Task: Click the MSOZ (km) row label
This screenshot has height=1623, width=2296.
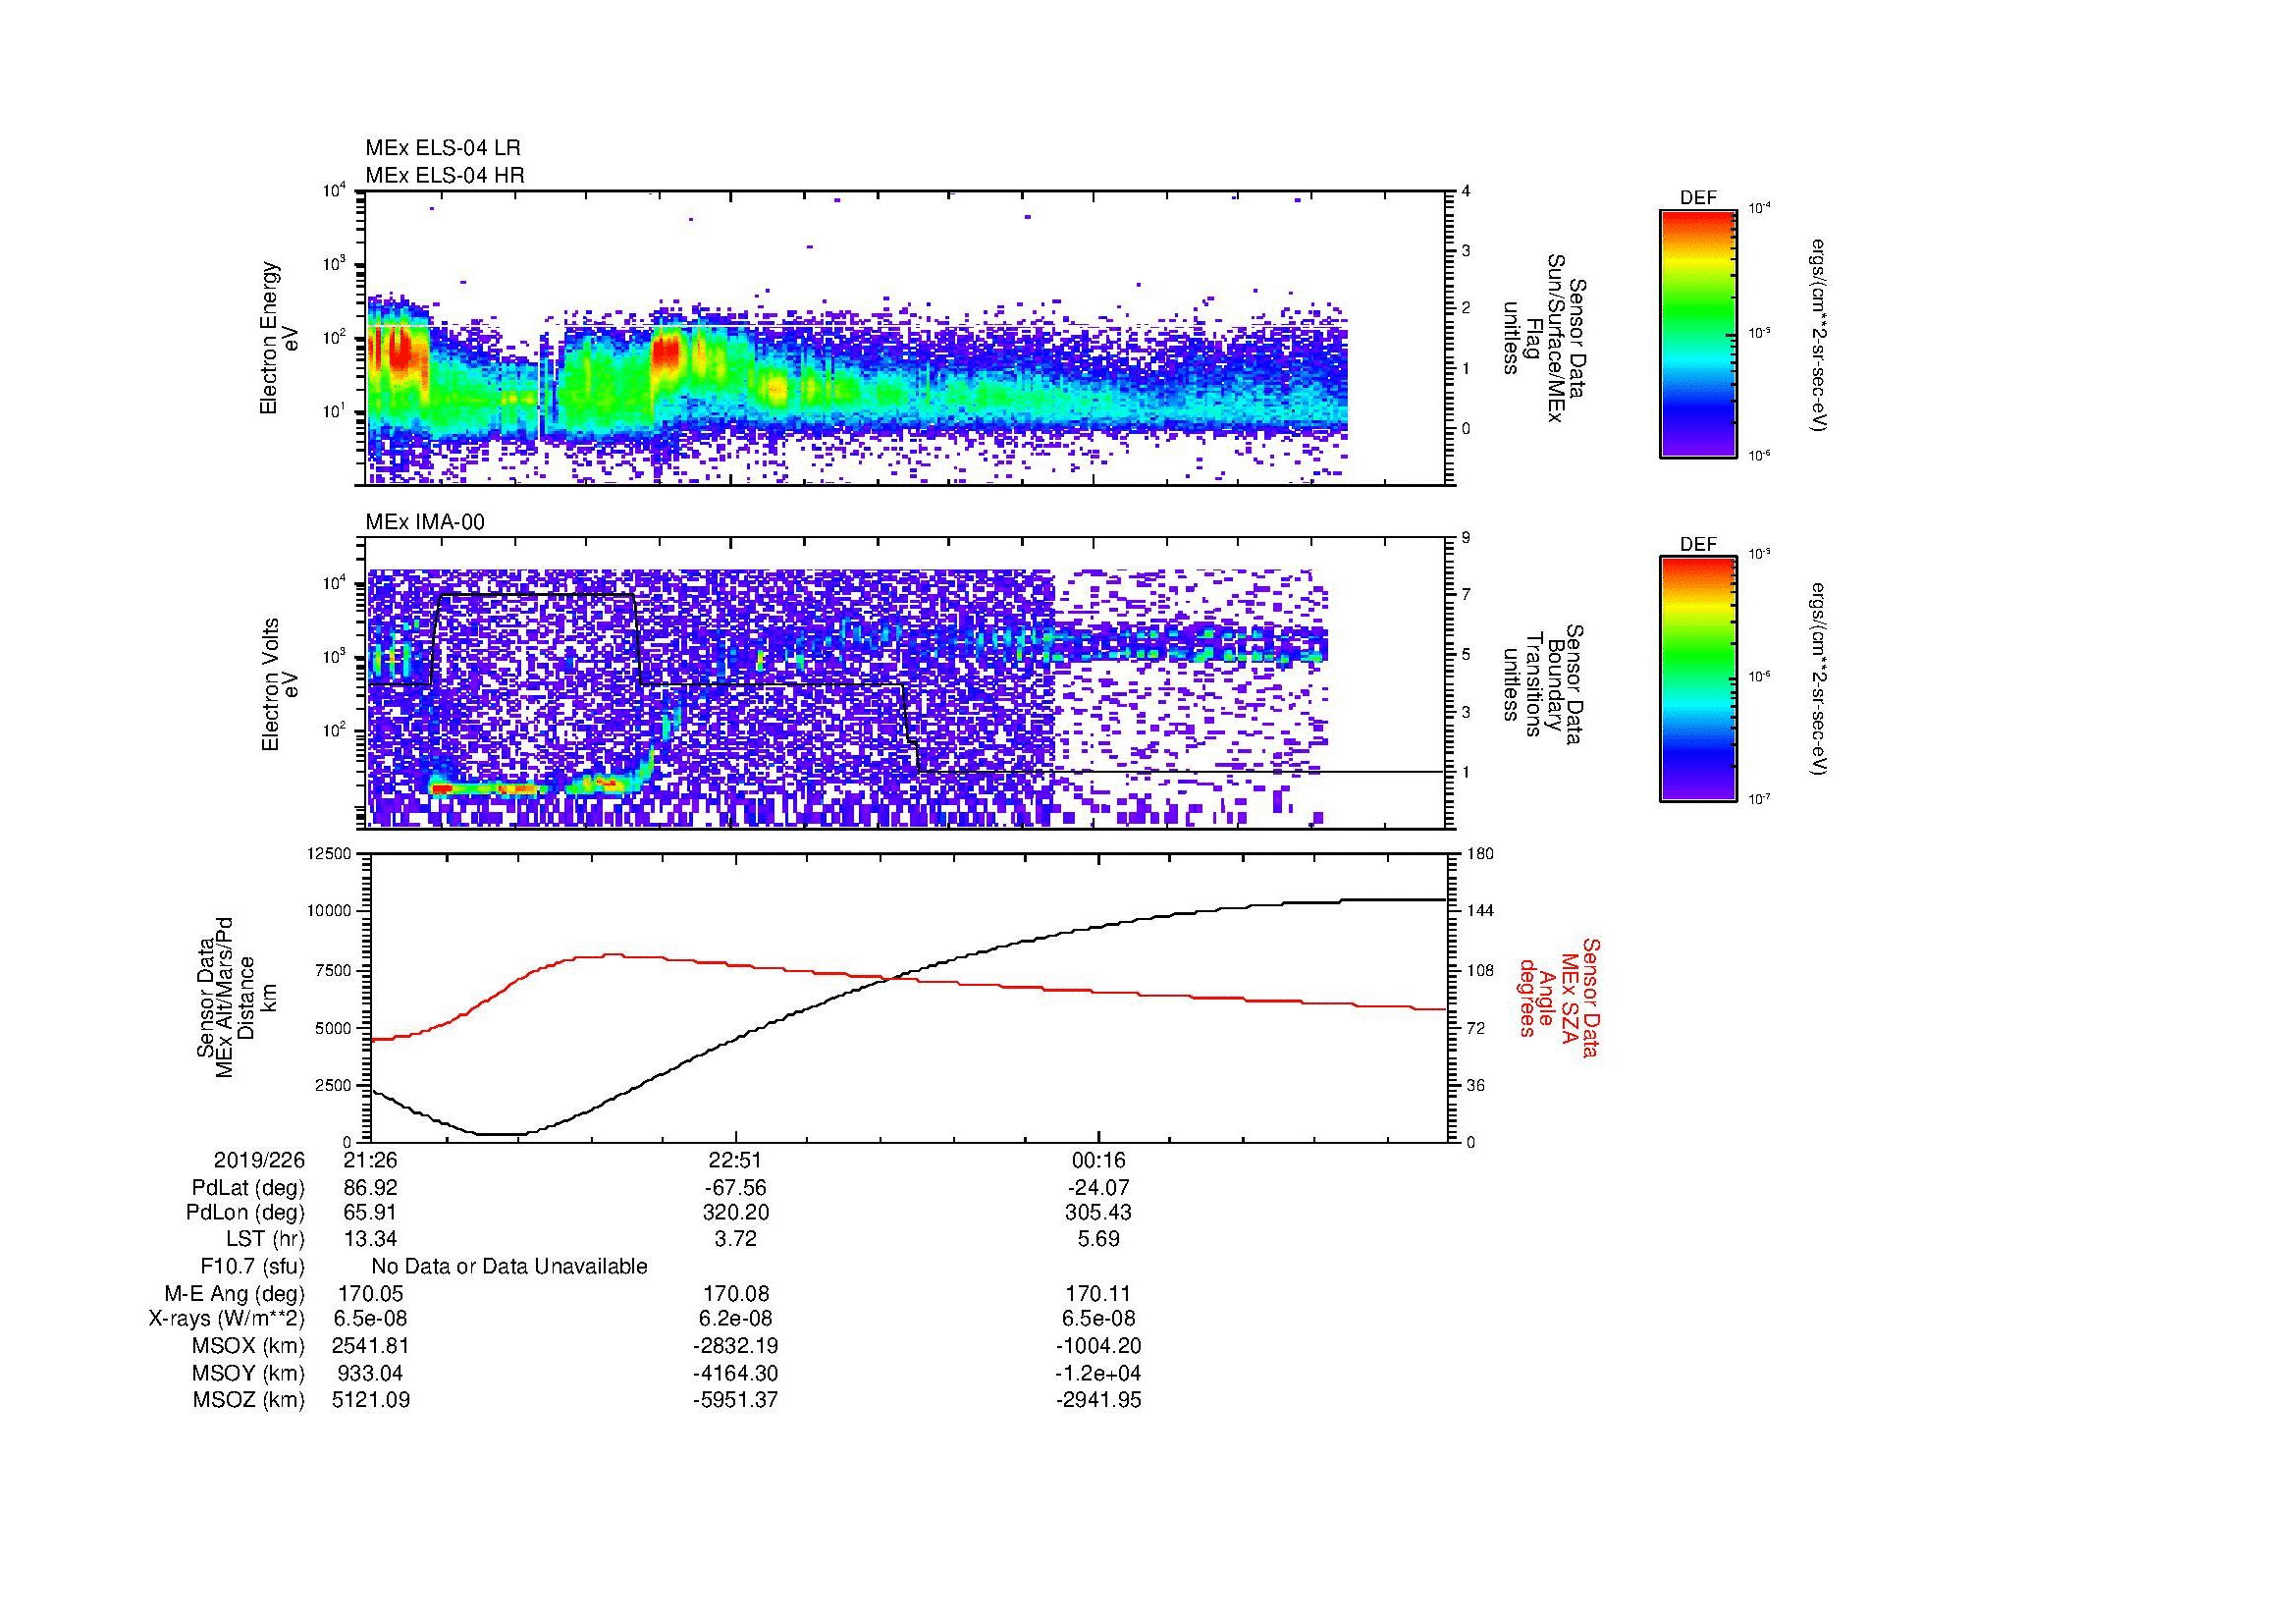Action: 248,1400
